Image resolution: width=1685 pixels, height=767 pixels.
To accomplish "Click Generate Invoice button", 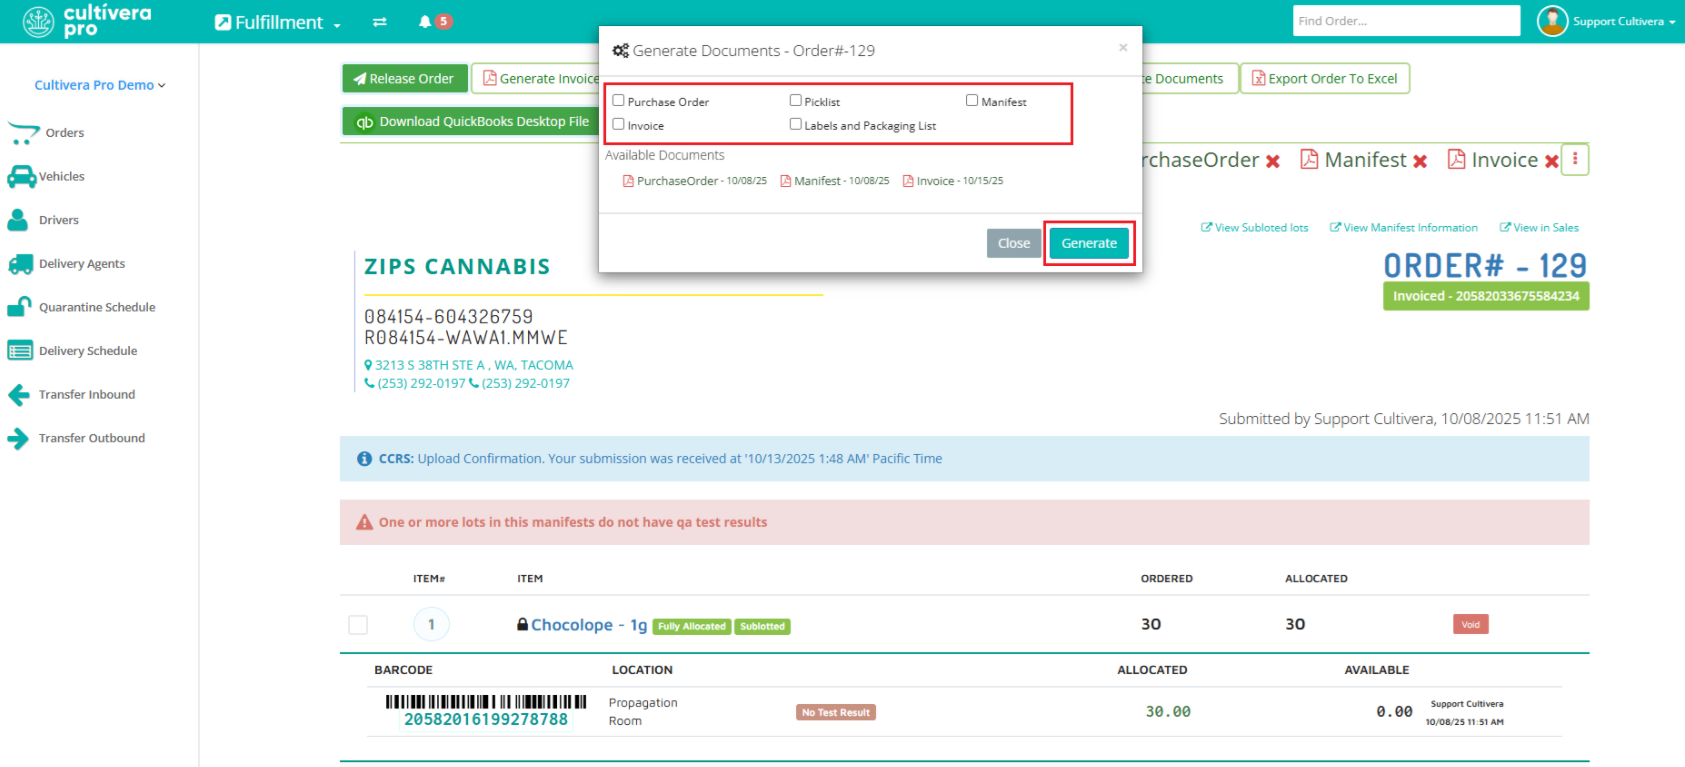I will (536, 78).
